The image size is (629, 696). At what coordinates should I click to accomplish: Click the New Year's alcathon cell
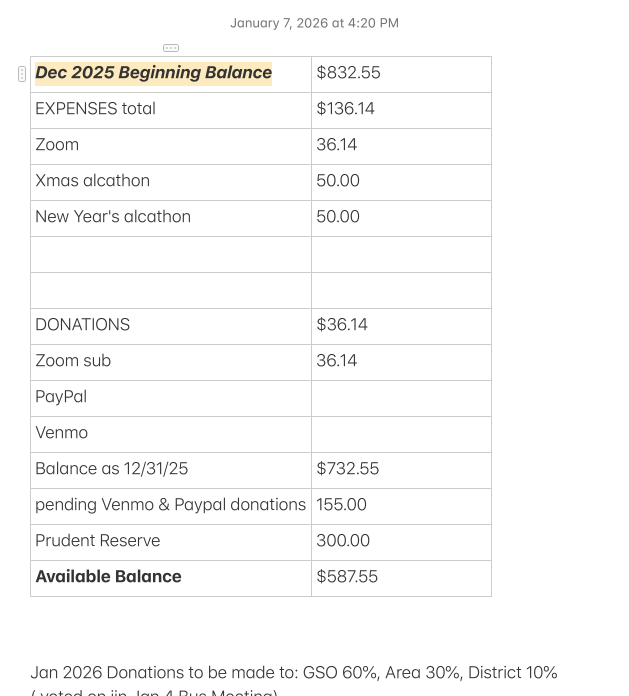(x=113, y=217)
